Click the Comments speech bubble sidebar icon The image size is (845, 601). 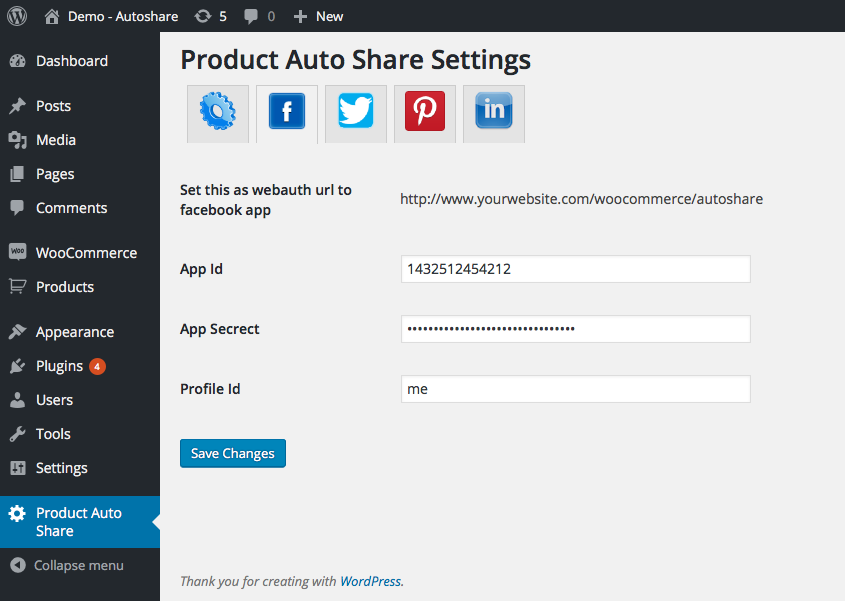tap(17, 208)
